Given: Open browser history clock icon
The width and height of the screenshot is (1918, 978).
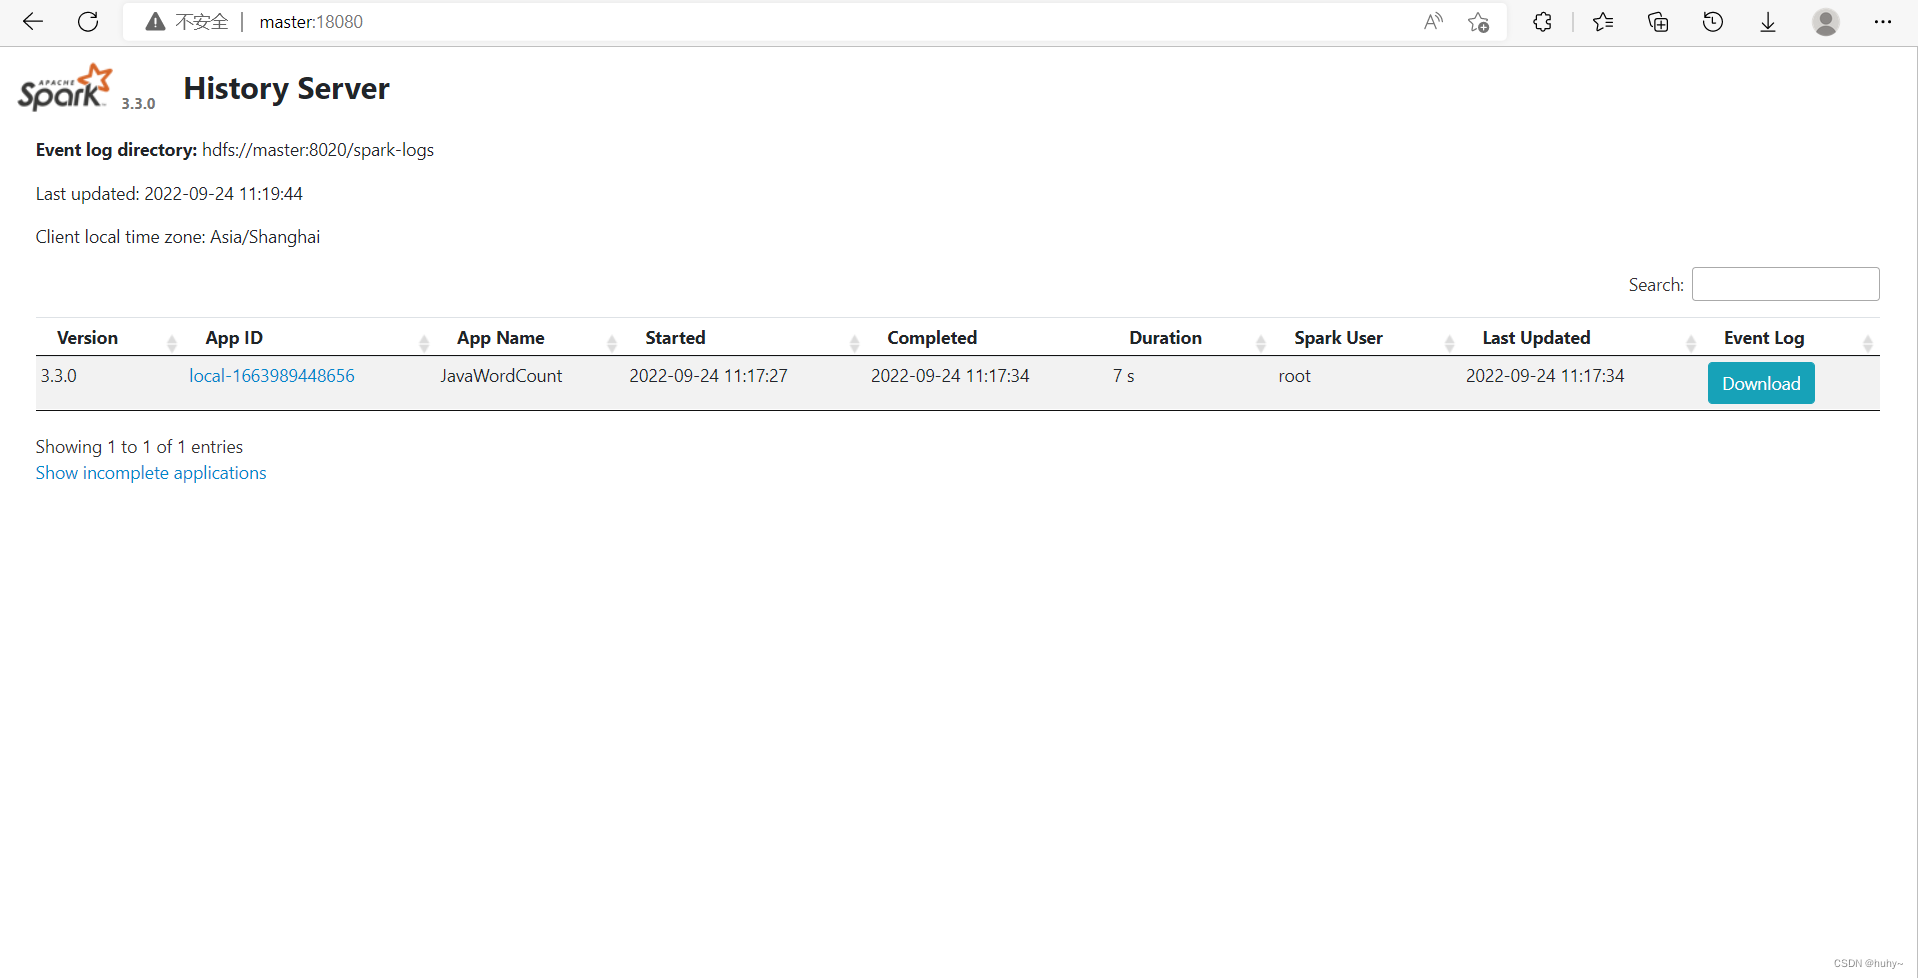Looking at the screenshot, I should 1713,22.
